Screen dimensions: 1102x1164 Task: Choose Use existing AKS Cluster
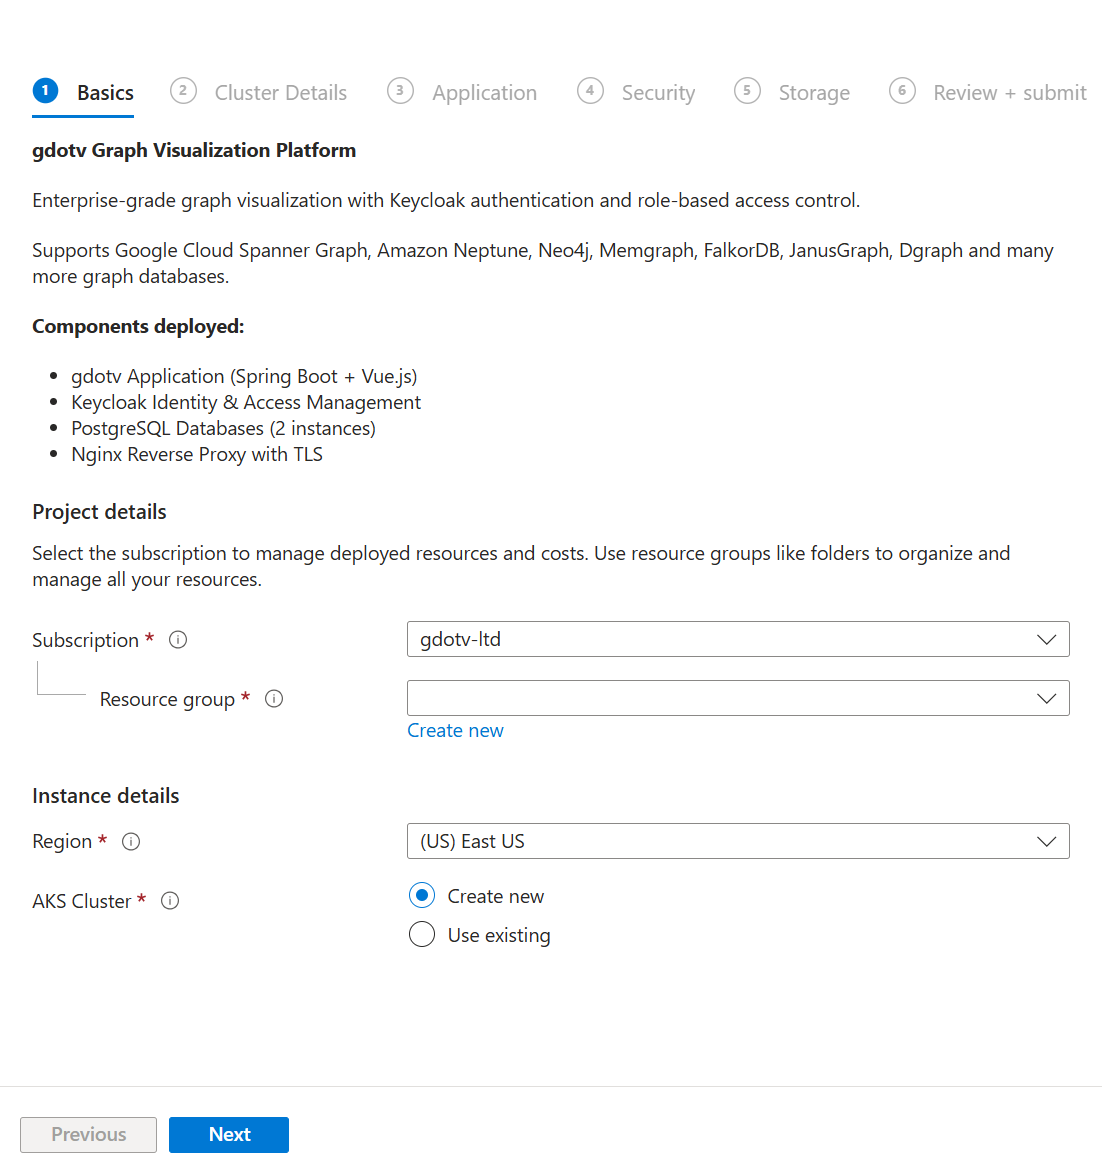tap(421, 934)
